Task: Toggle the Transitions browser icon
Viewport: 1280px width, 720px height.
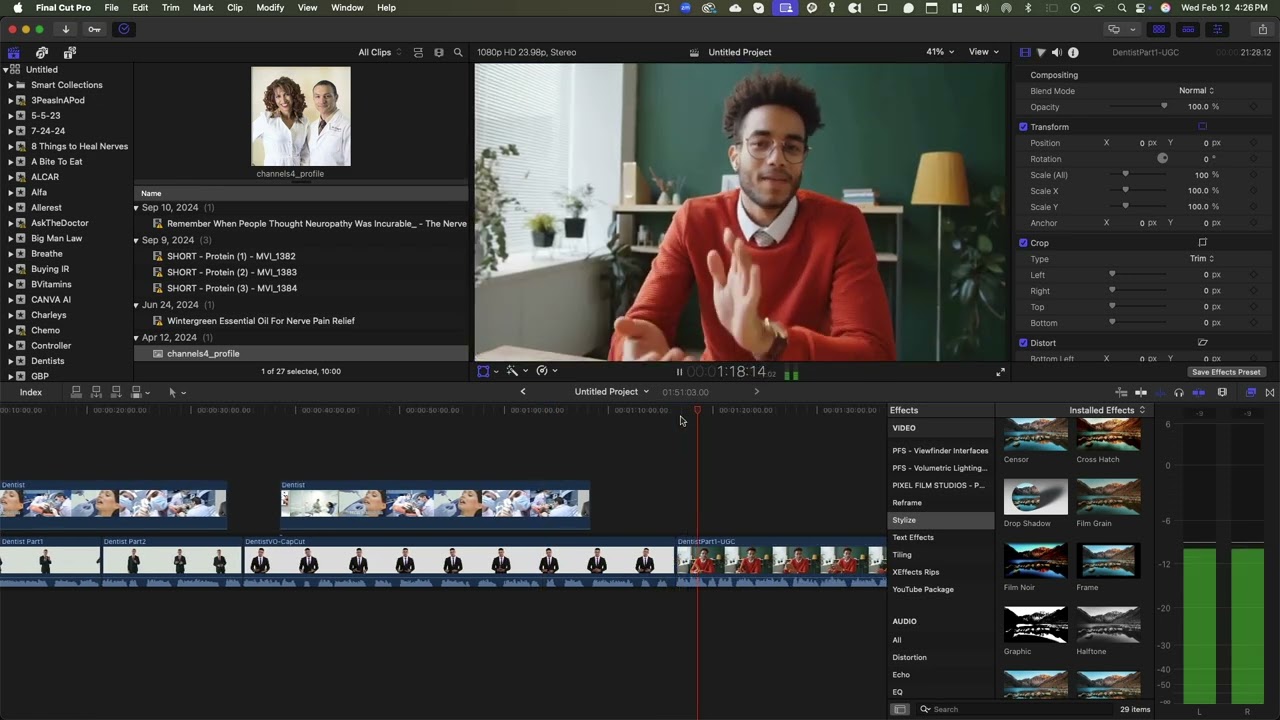Action: (x=1270, y=392)
